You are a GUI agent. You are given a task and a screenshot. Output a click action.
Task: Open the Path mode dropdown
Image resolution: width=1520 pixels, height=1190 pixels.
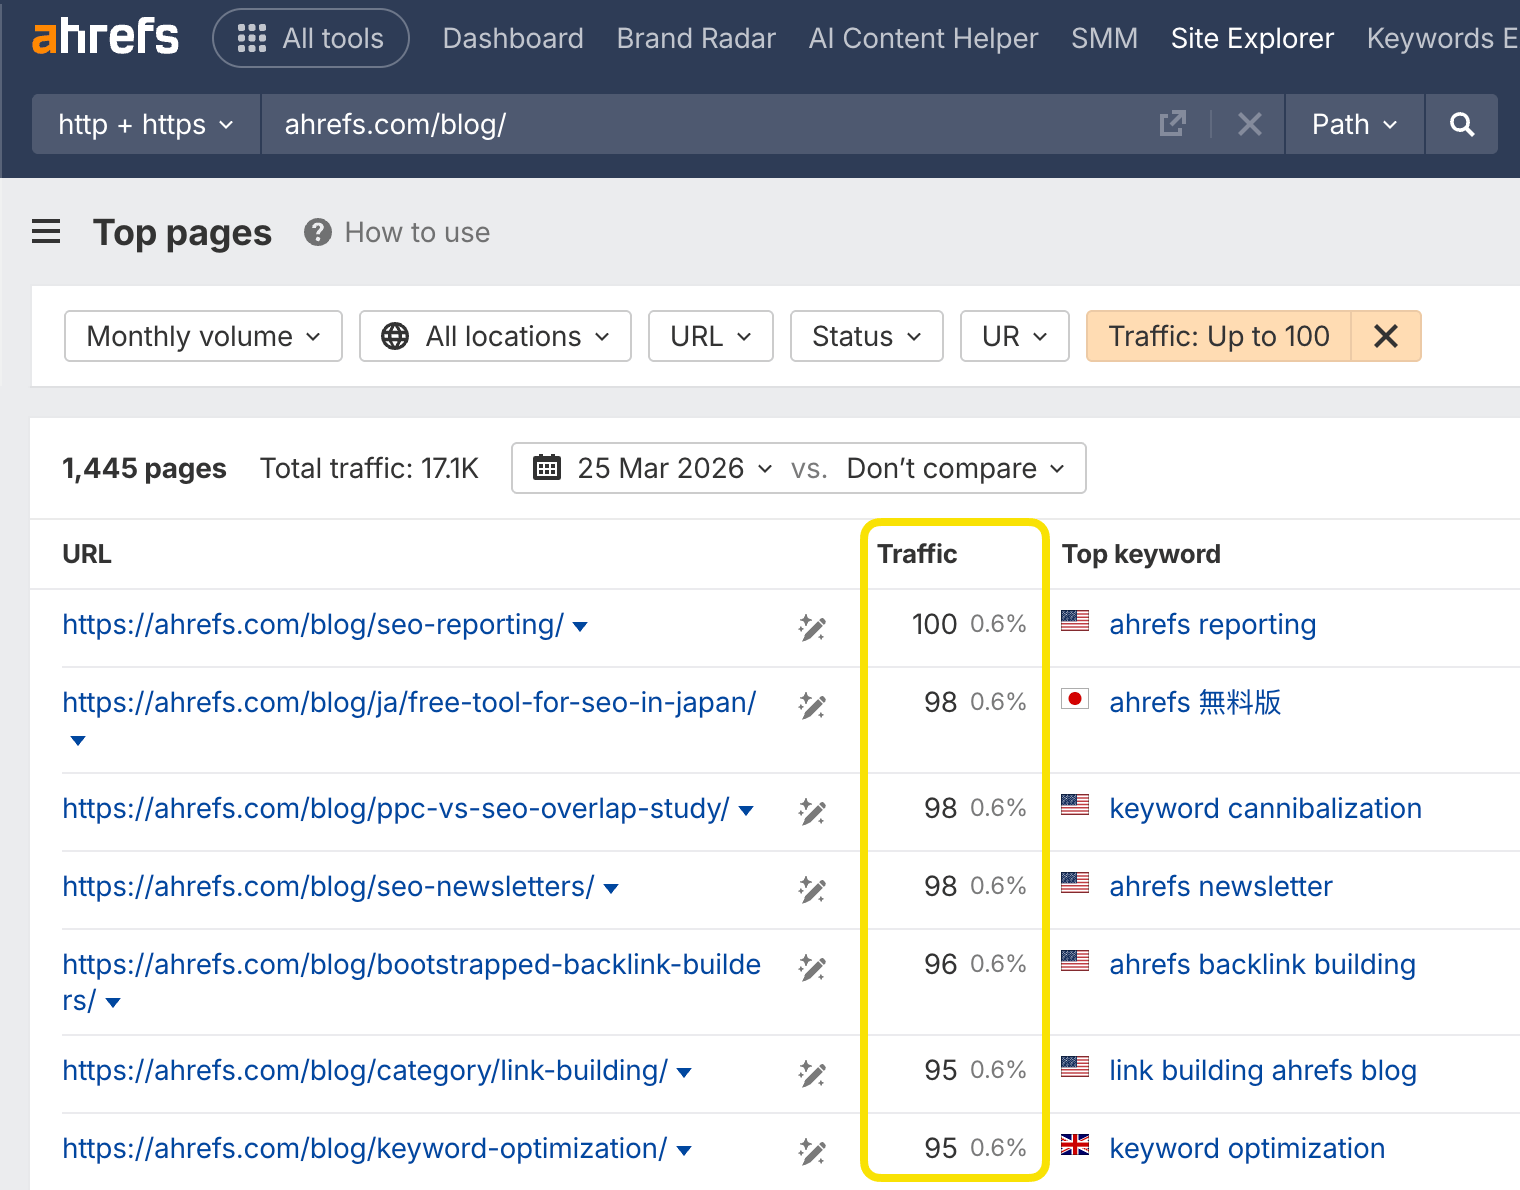1352,124
